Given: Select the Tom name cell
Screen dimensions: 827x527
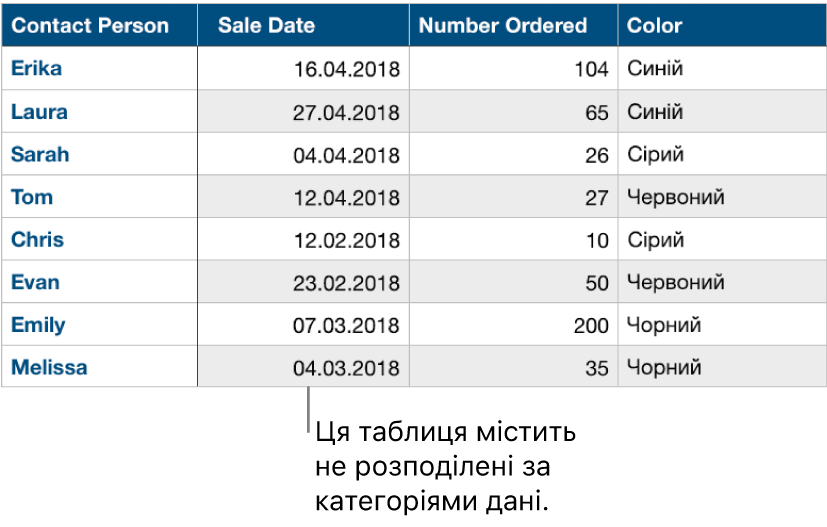Looking at the screenshot, I should click(32, 197).
